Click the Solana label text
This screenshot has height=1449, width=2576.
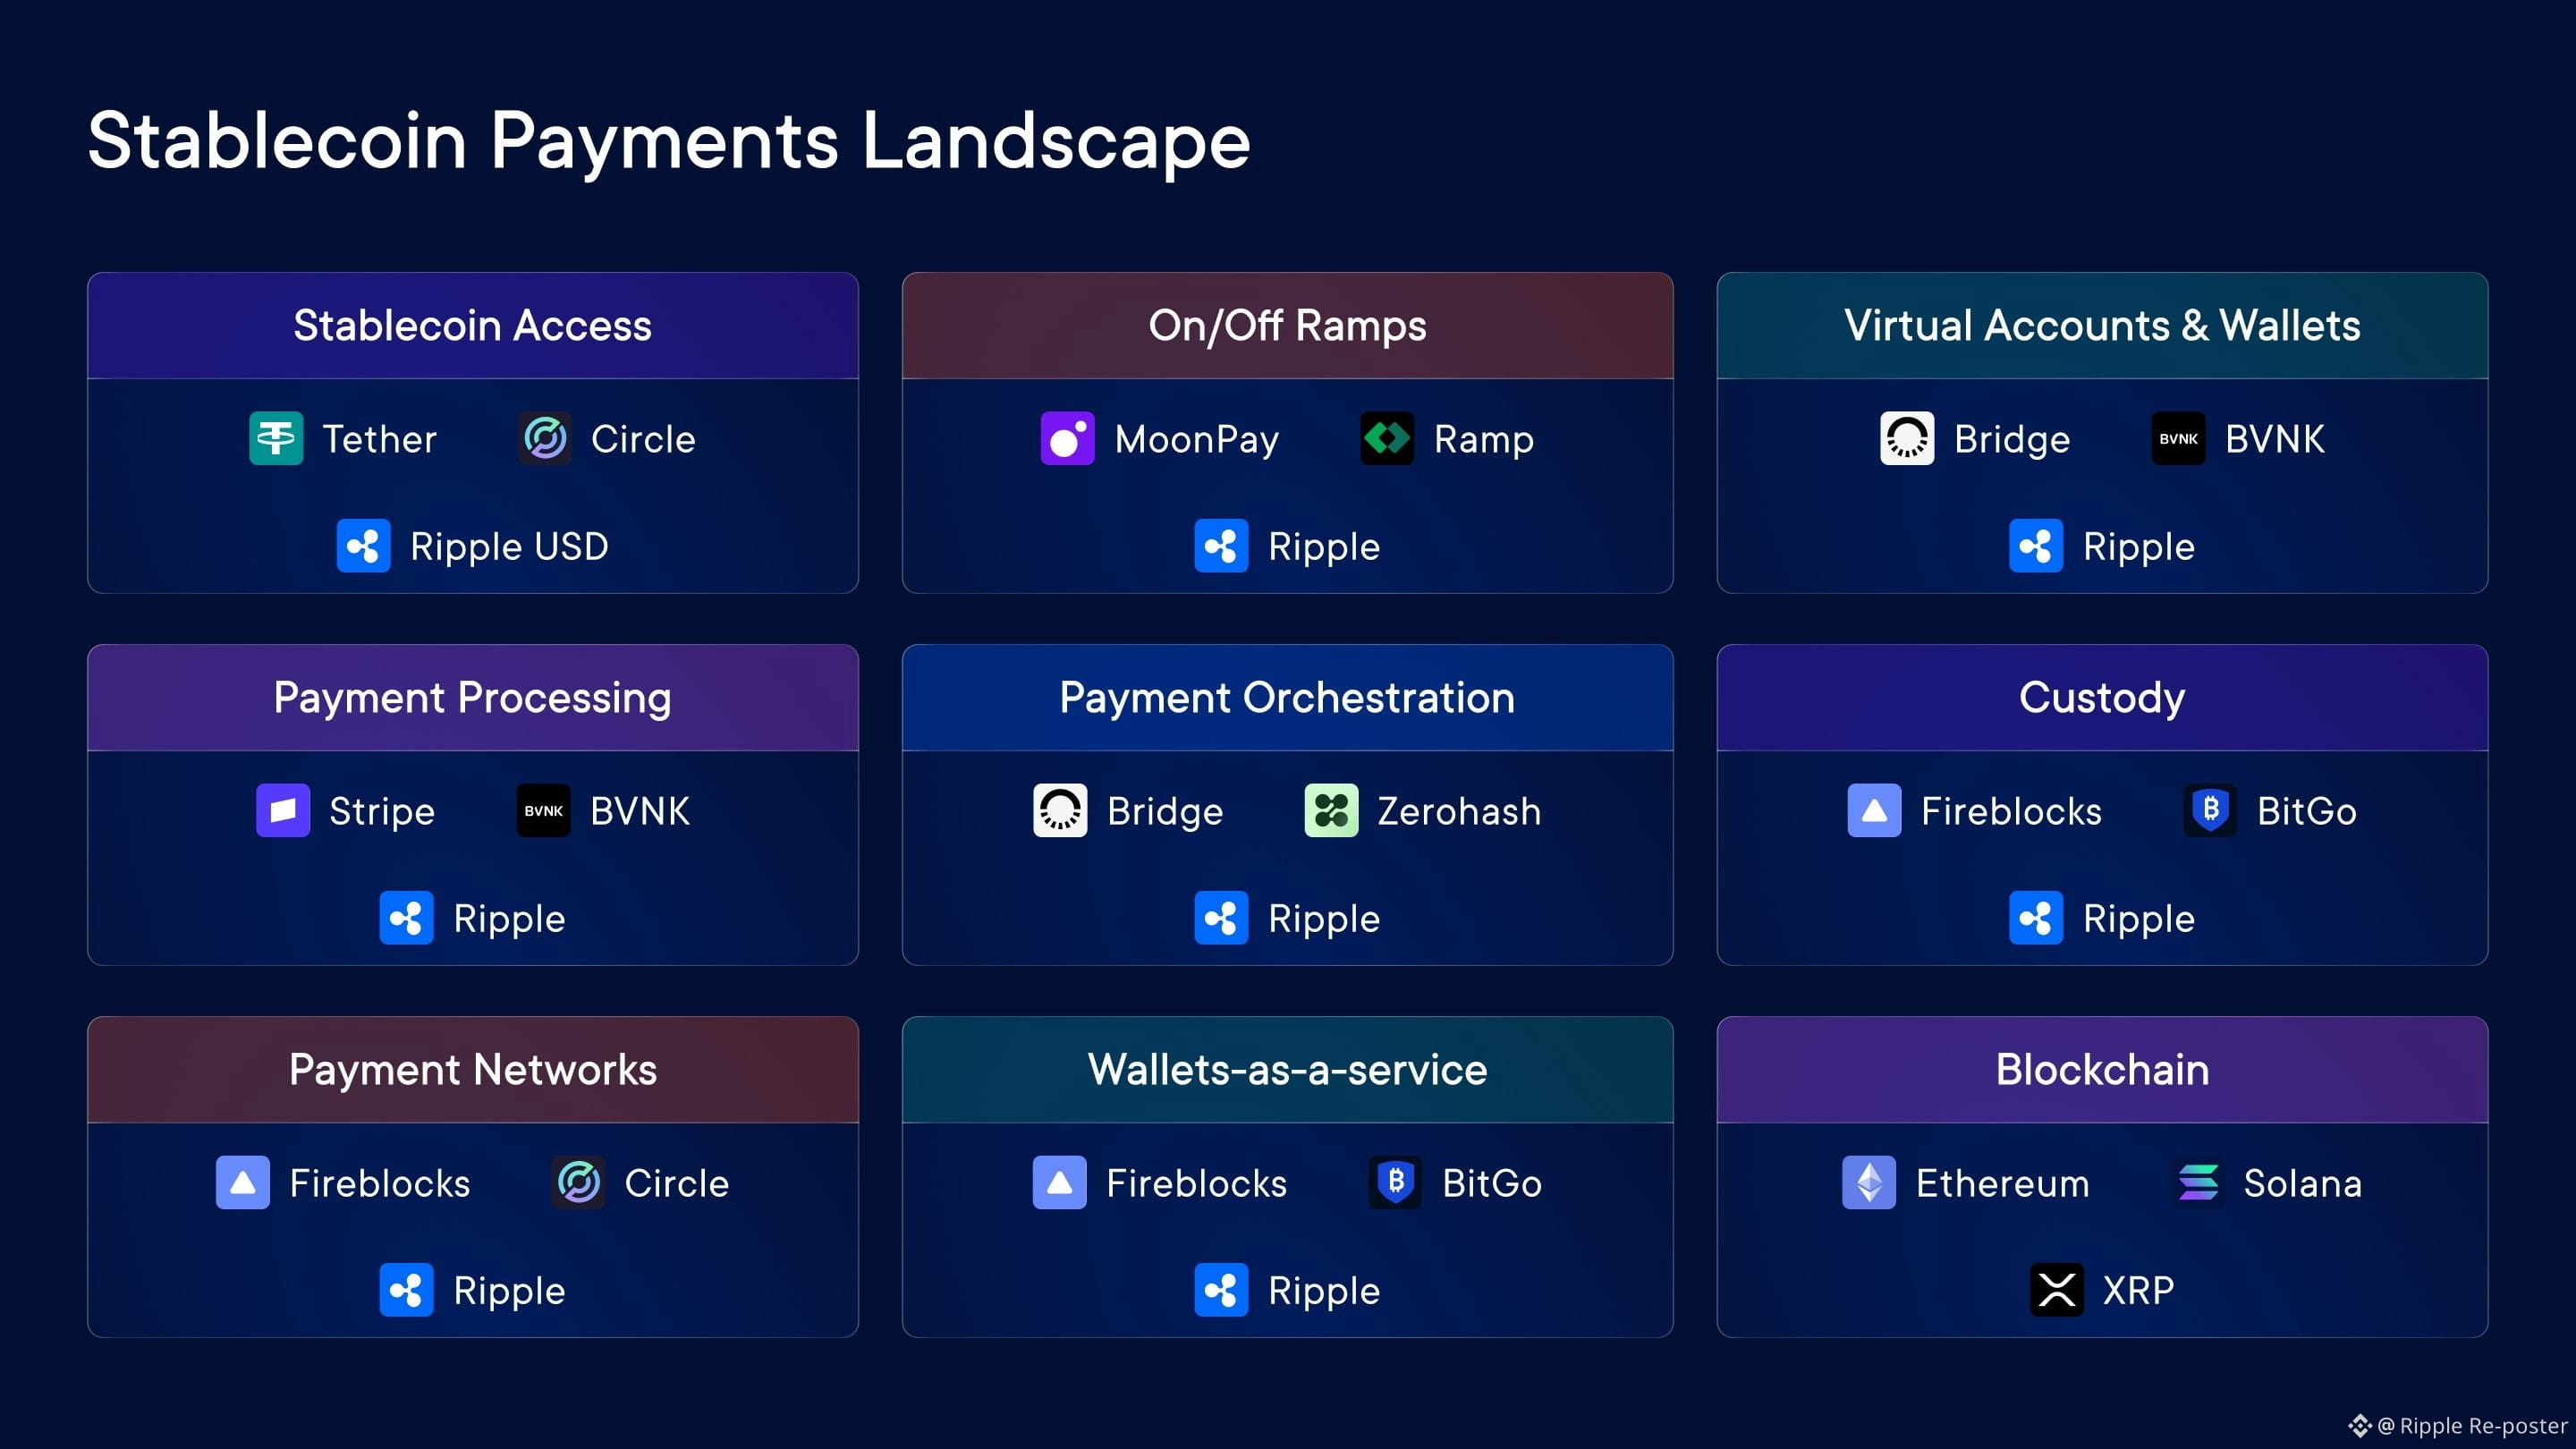click(x=2302, y=1184)
